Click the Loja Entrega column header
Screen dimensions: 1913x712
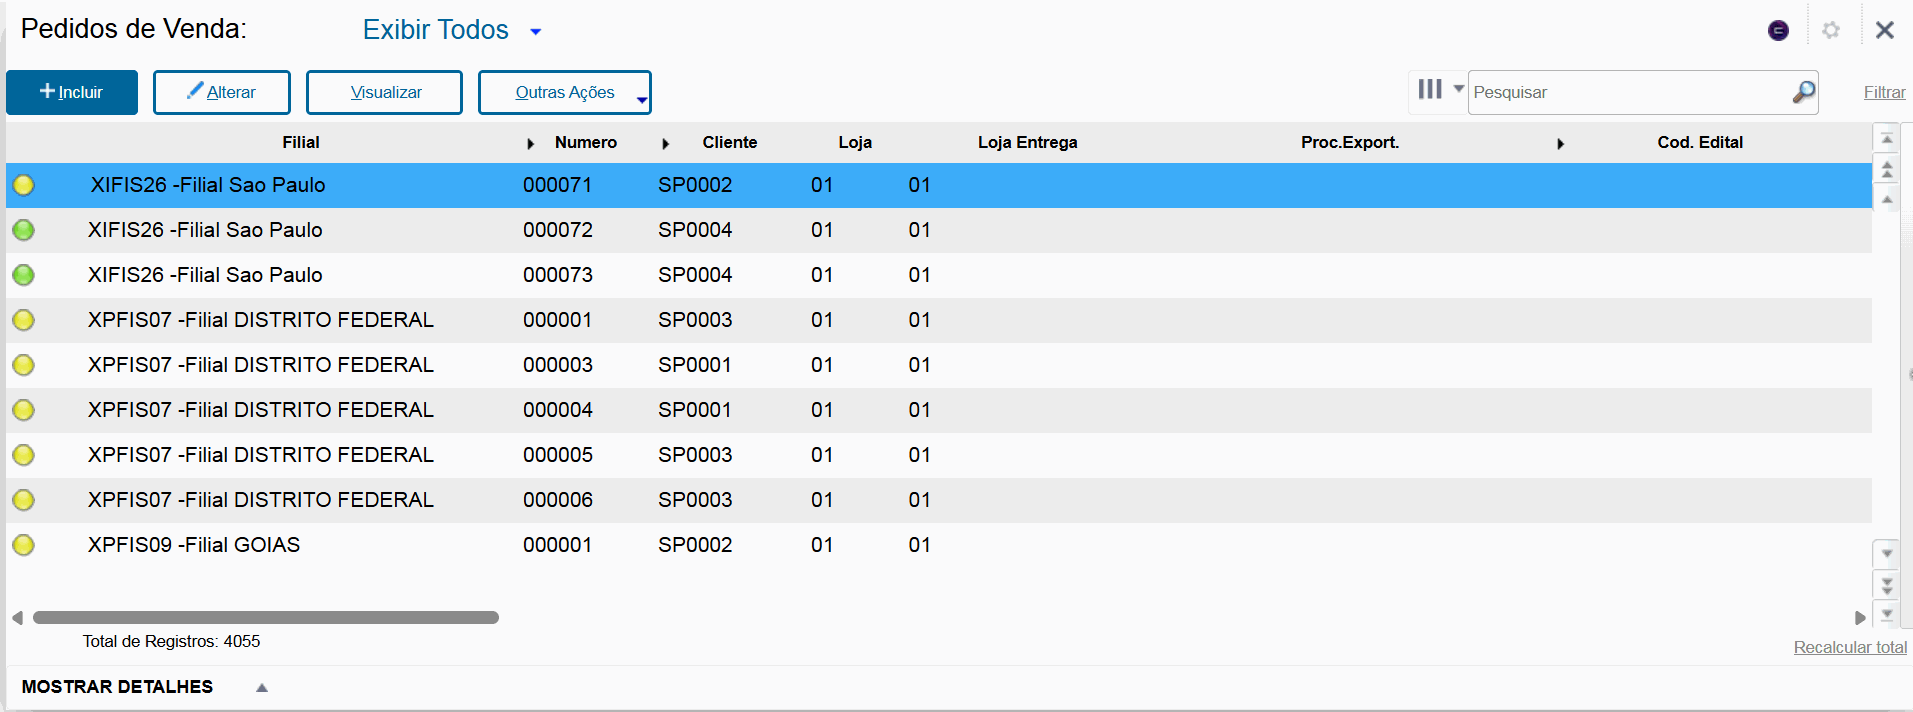coord(1027,142)
